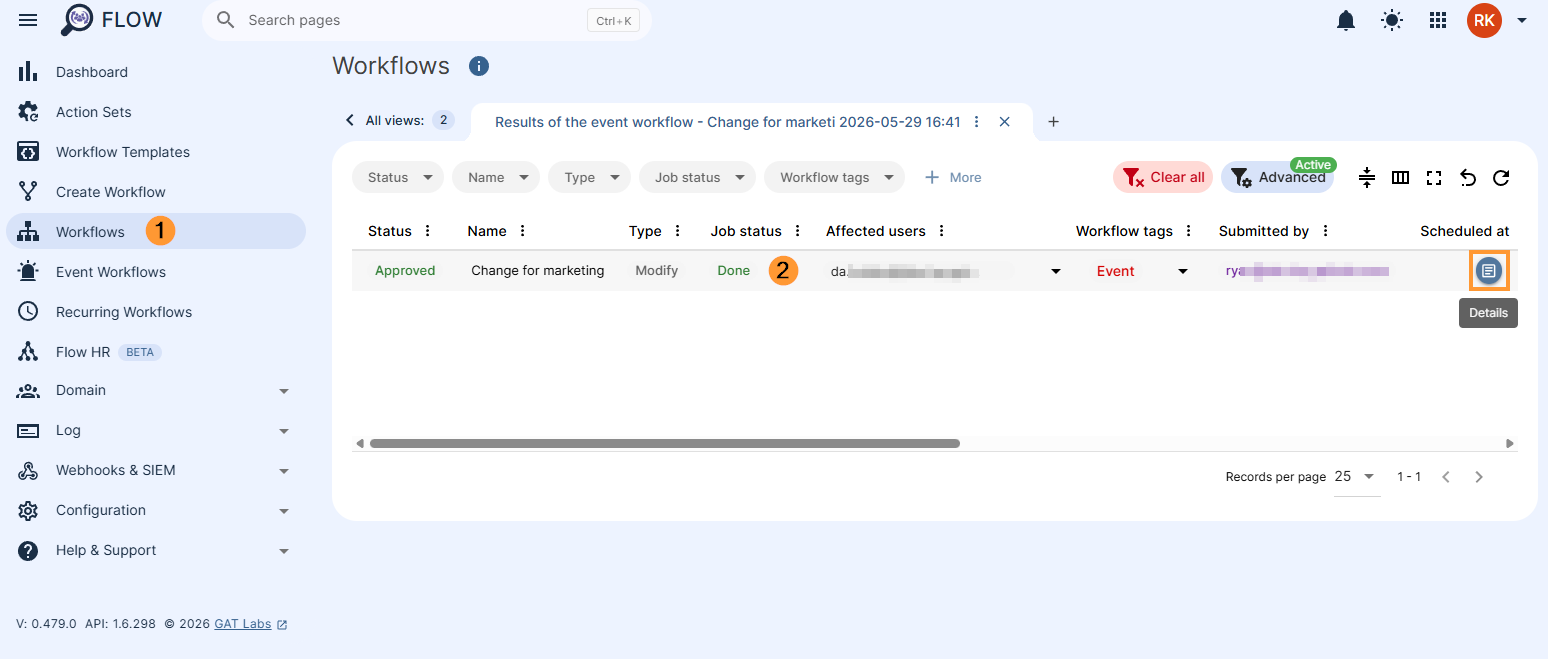Click Clear all filters button

click(x=1163, y=177)
